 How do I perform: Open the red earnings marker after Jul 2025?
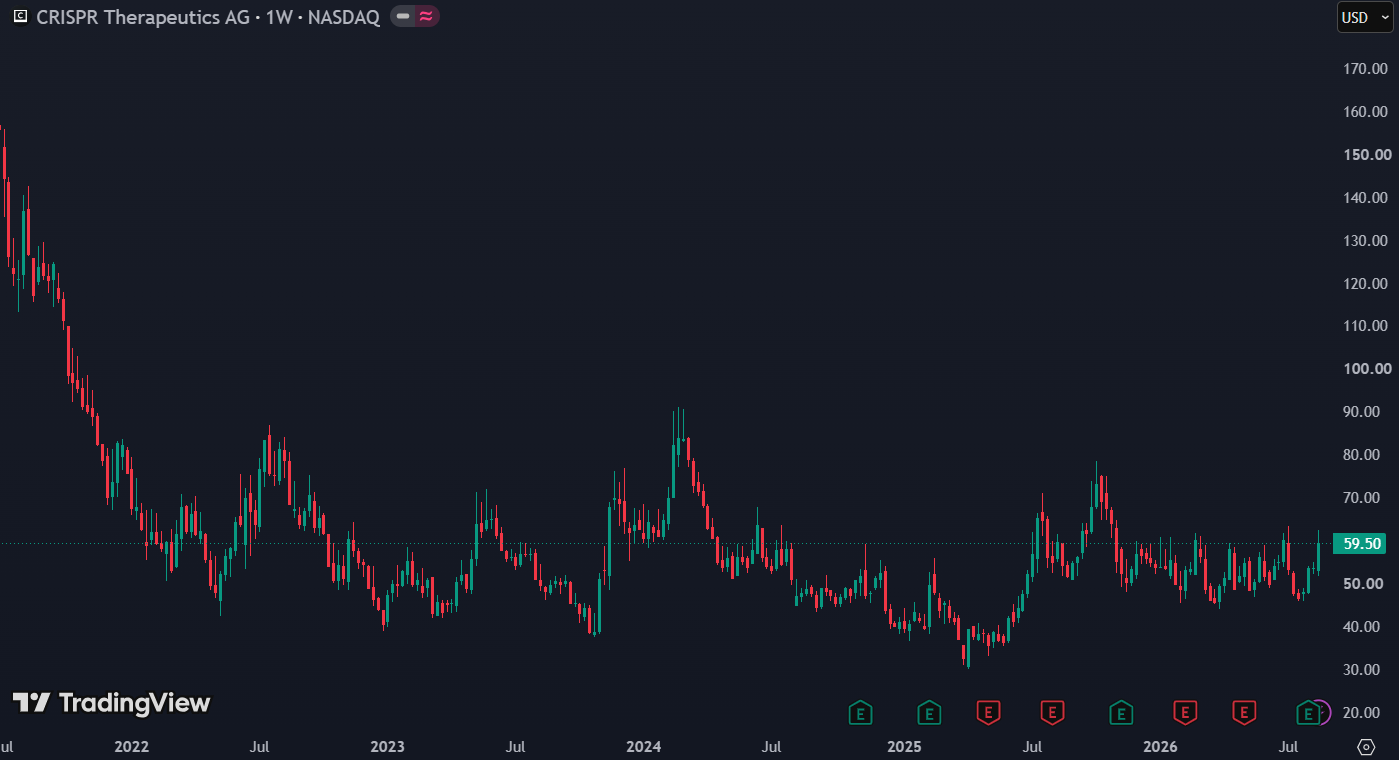point(1052,713)
